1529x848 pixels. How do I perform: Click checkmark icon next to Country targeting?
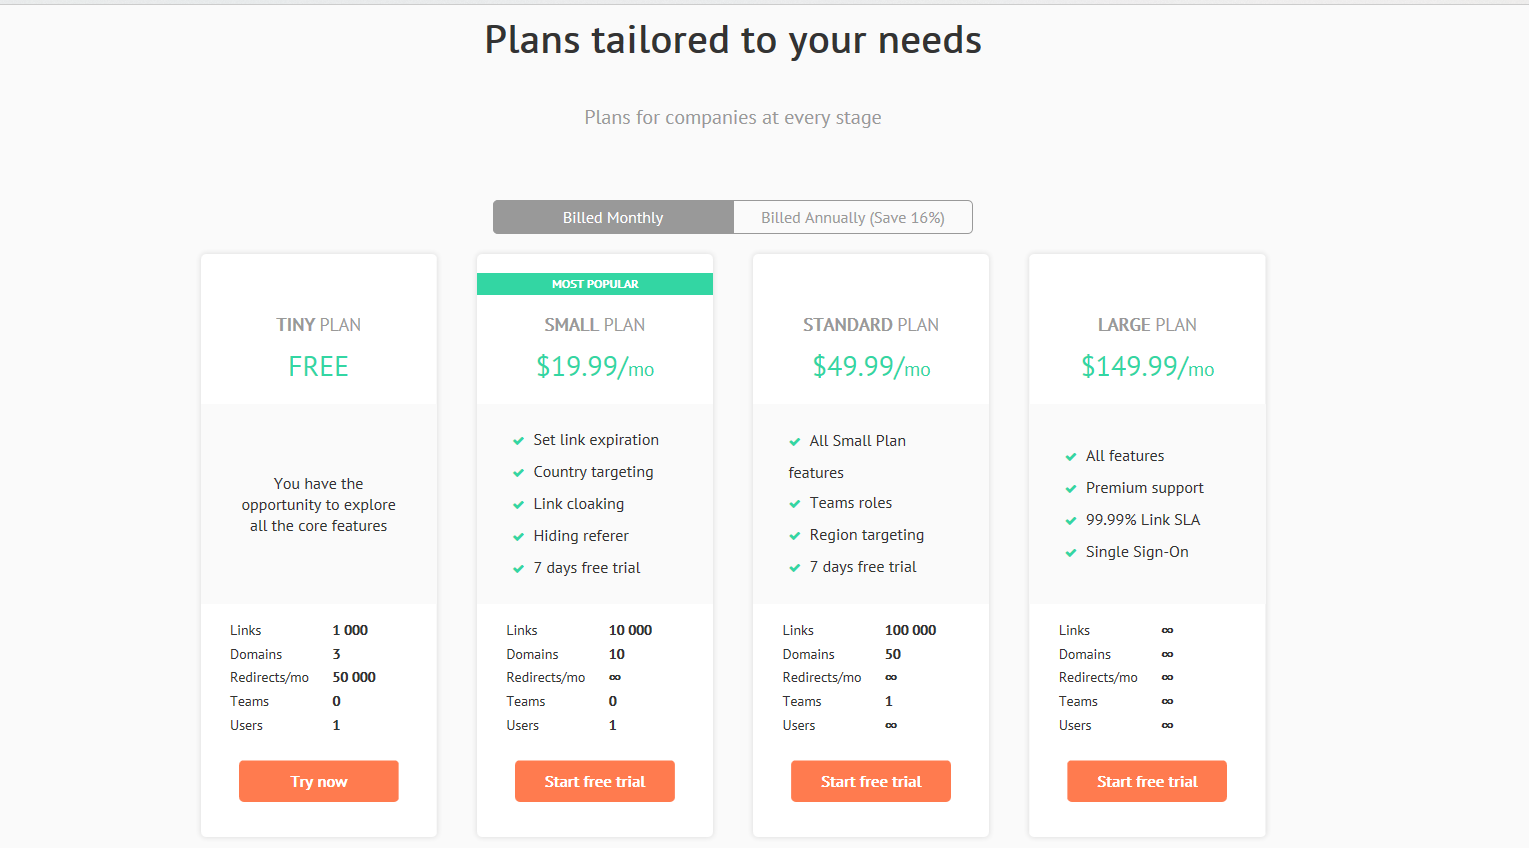pos(518,473)
